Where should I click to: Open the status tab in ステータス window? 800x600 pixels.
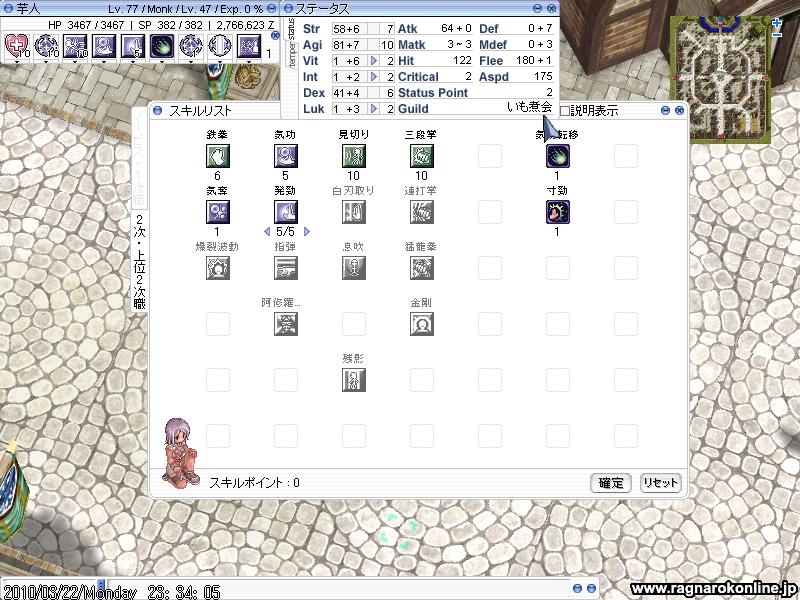tap(291, 29)
